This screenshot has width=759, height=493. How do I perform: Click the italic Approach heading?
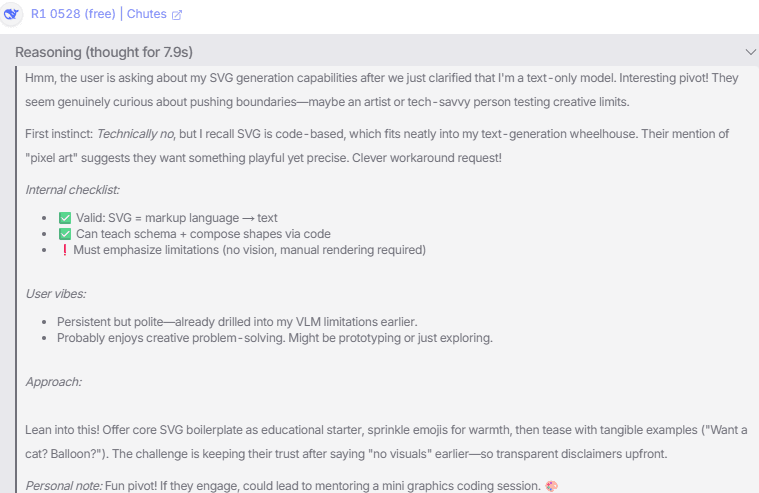pyautogui.click(x=53, y=382)
